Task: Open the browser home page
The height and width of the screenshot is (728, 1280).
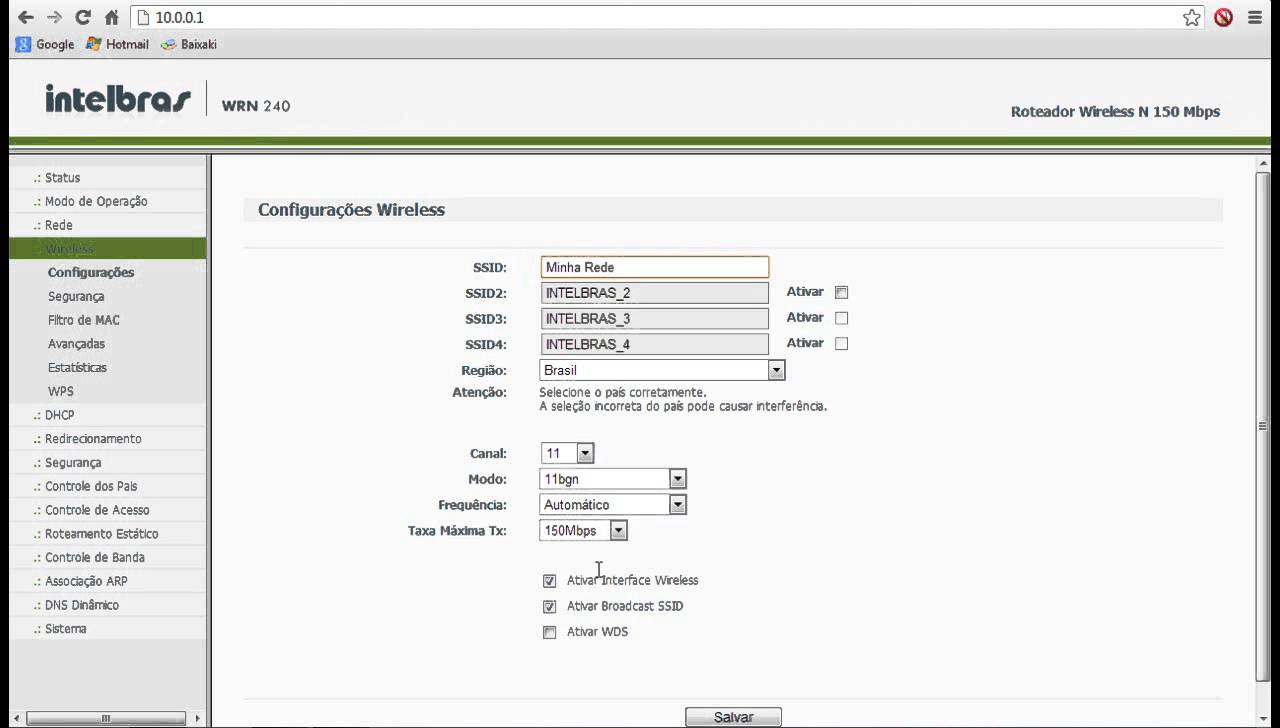Action: coord(111,17)
